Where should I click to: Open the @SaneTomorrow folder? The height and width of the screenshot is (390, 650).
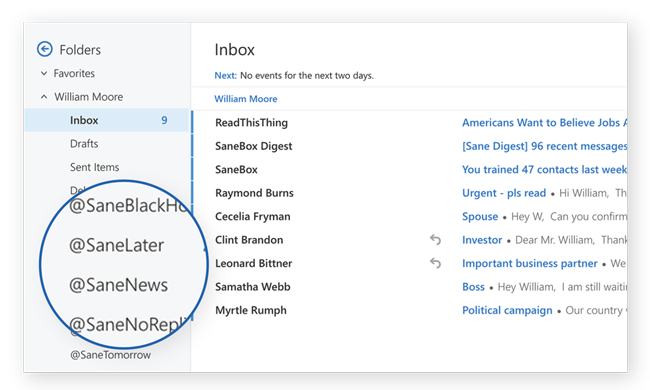tap(110, 355)
